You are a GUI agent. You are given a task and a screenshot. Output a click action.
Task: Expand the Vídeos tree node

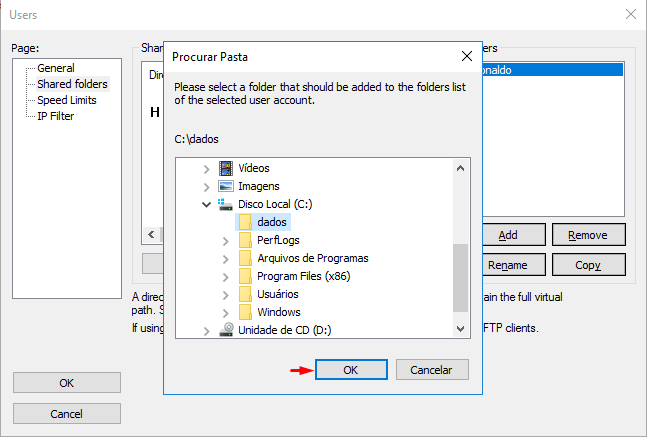[207, 168]
